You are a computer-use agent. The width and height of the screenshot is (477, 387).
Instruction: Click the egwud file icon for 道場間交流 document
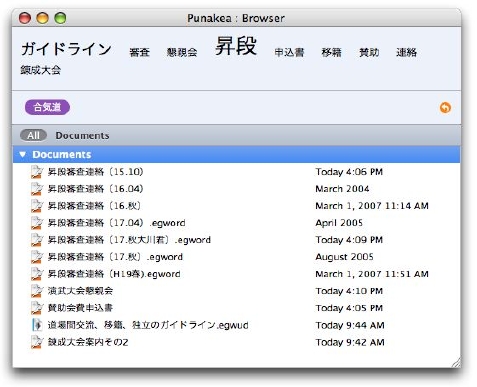[37, 325]
